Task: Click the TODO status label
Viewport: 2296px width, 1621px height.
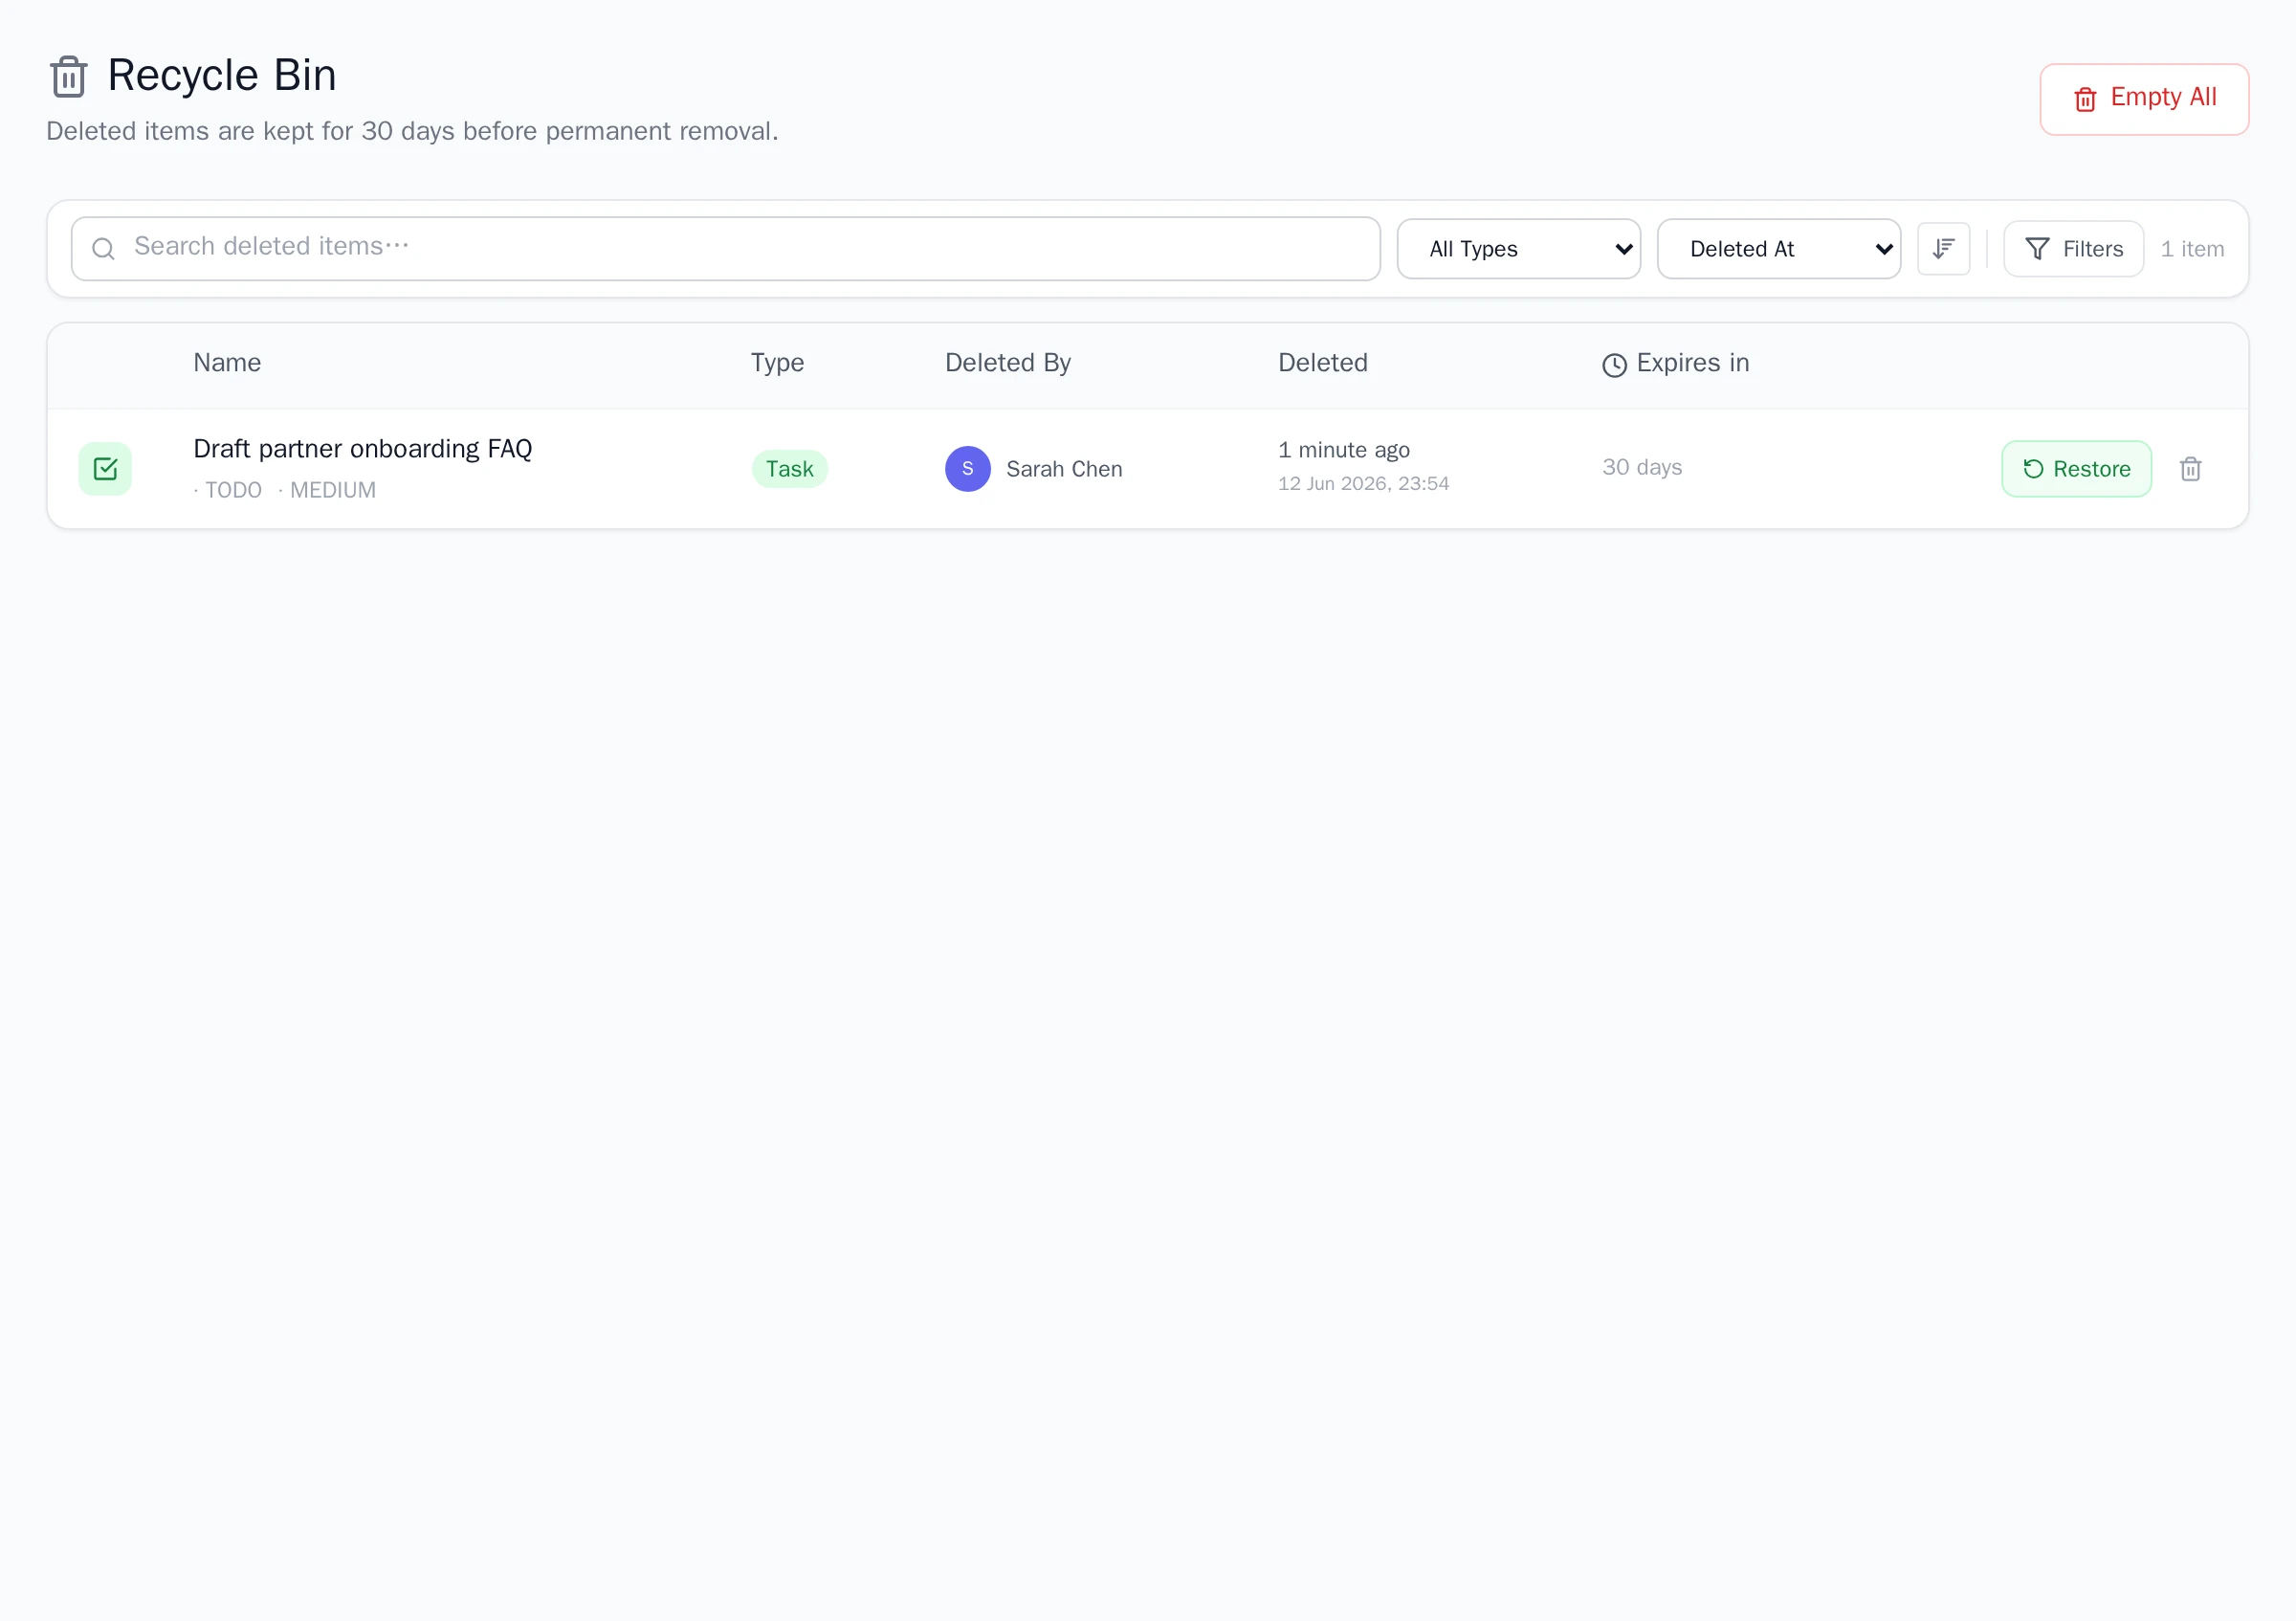Action: coord(233,490)
